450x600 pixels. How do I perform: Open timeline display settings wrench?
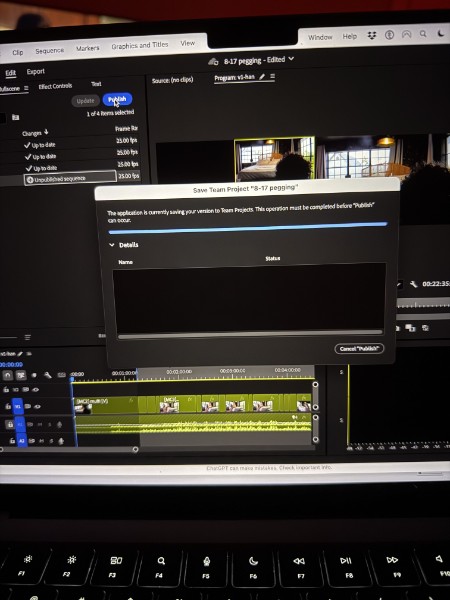click(x=48, y=375)
